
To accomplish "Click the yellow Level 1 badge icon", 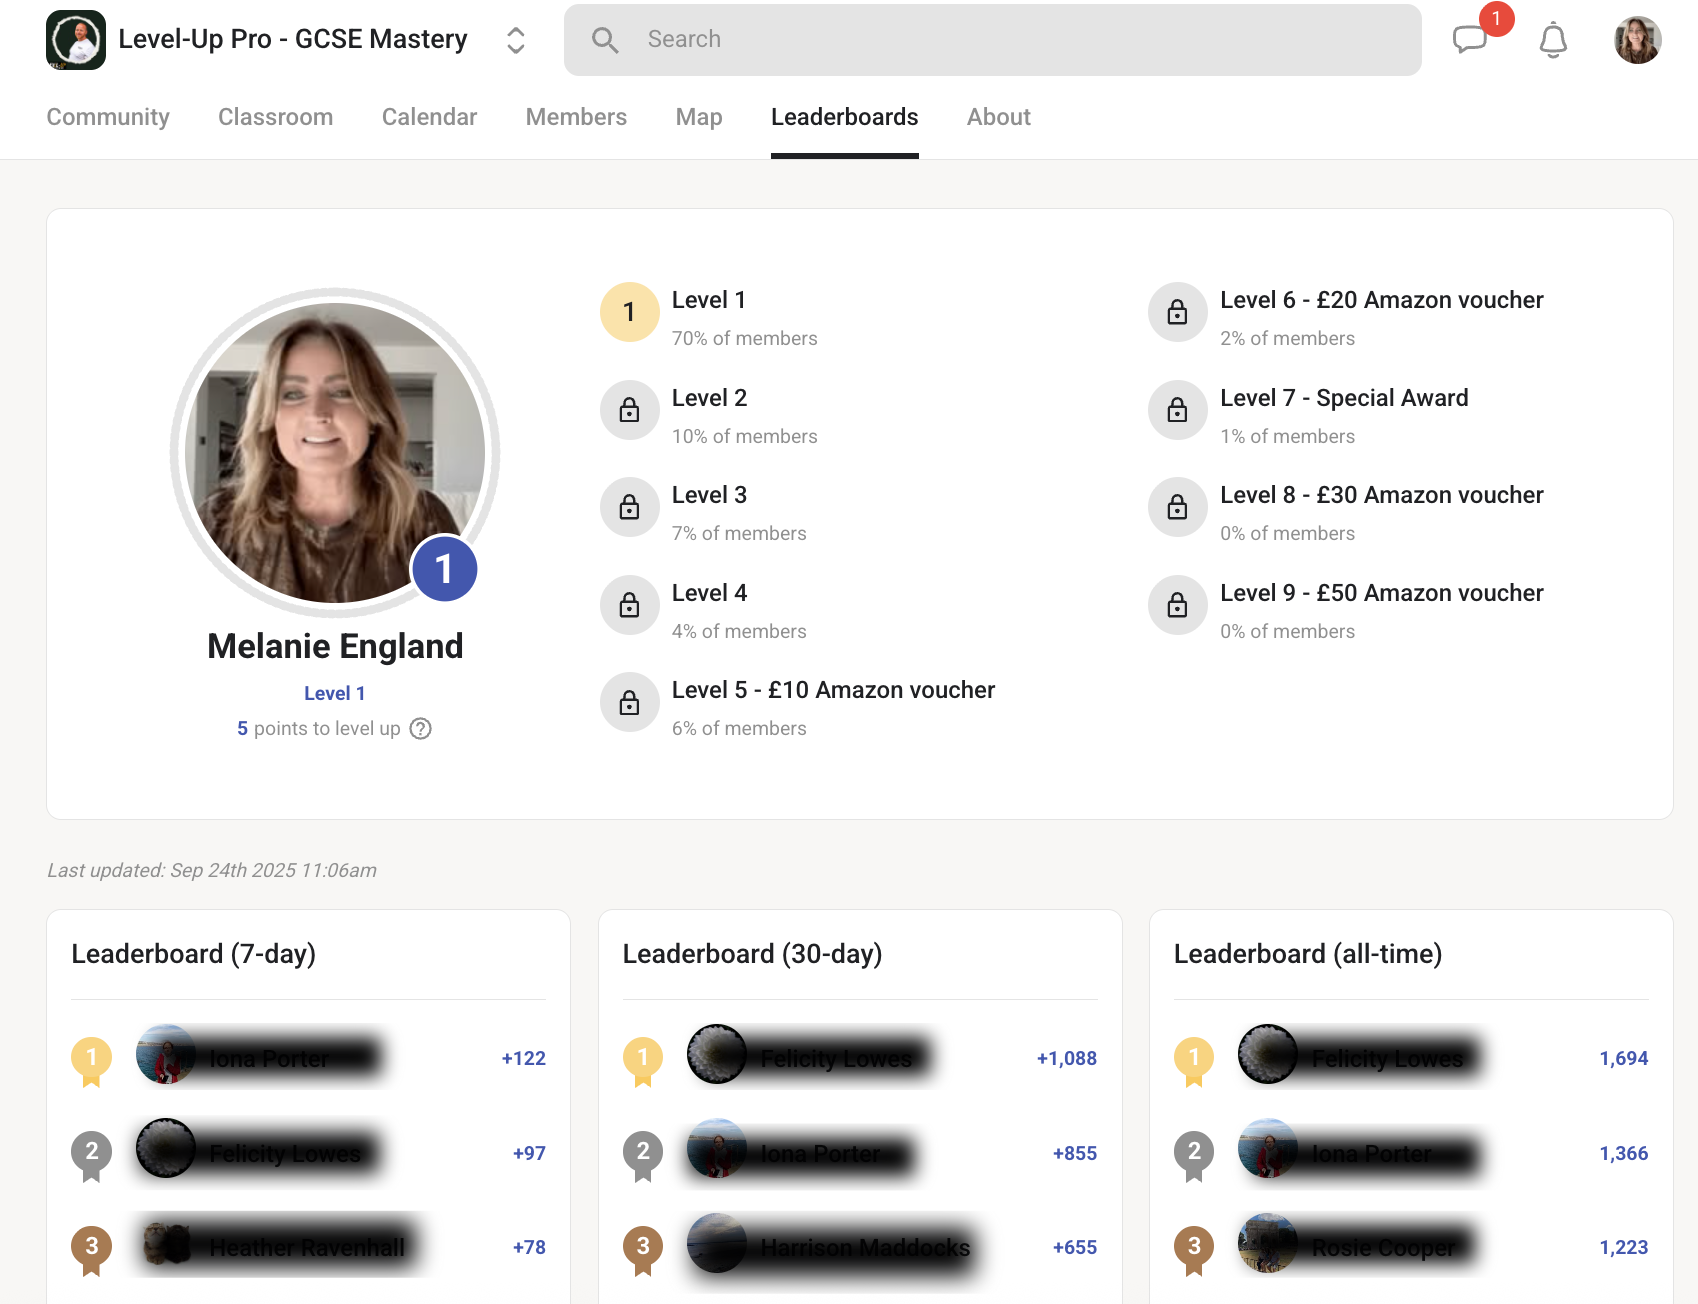I will pos(629,312).
